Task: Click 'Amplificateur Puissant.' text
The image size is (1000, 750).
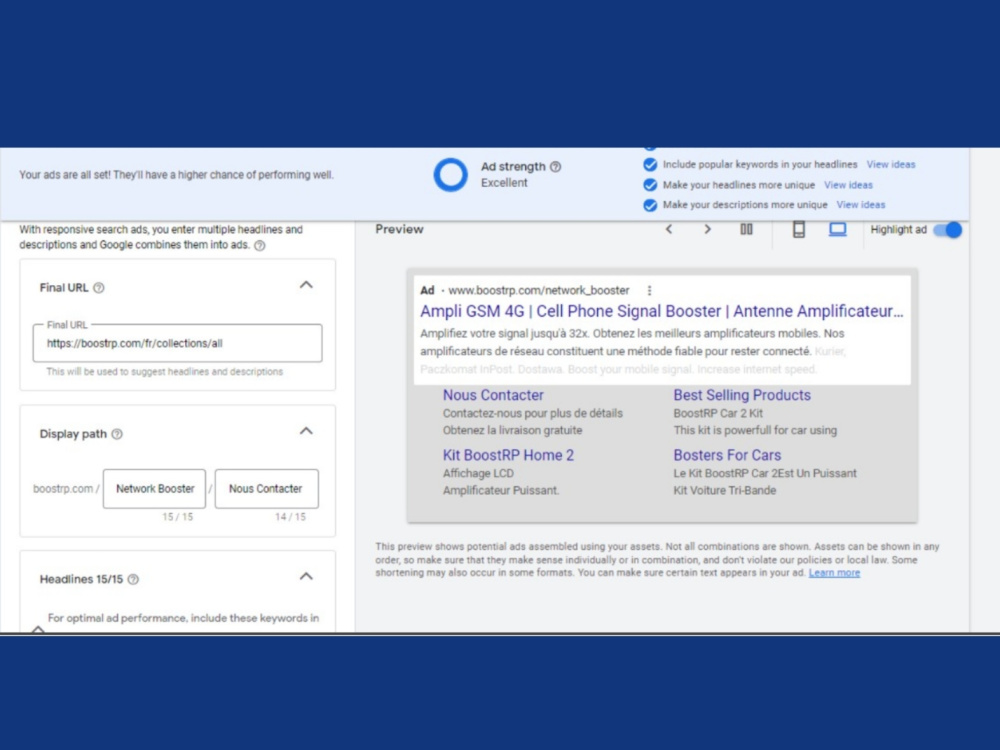Action: (501, 490)
